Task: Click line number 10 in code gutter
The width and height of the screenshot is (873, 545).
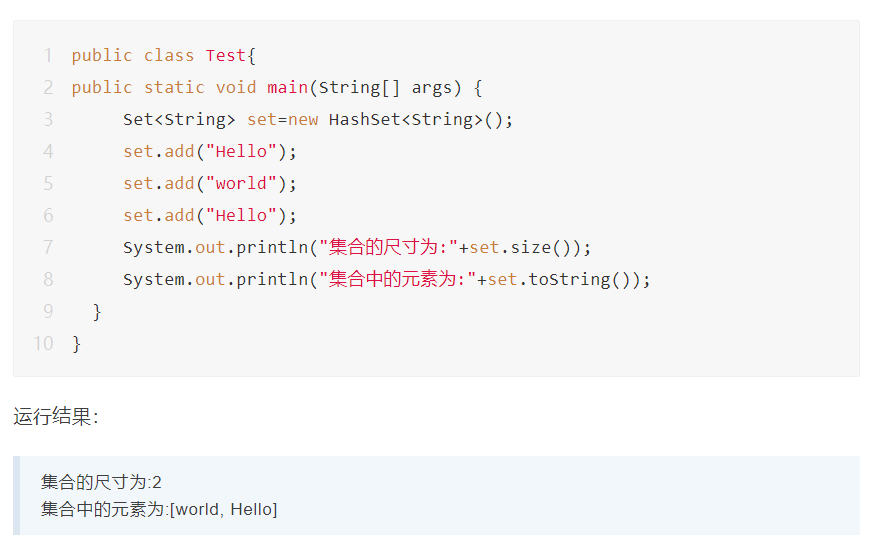Action: [x=43, y=344]
